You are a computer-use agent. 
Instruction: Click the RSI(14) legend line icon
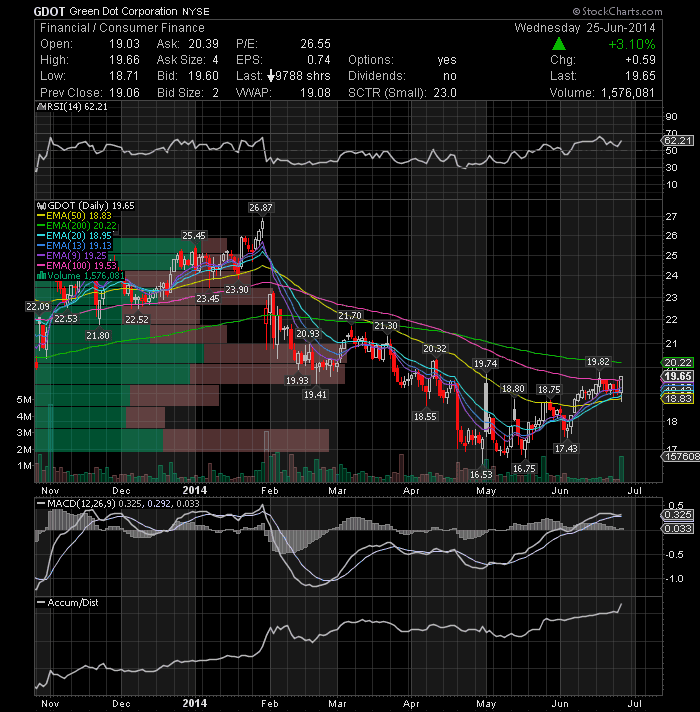41,107
